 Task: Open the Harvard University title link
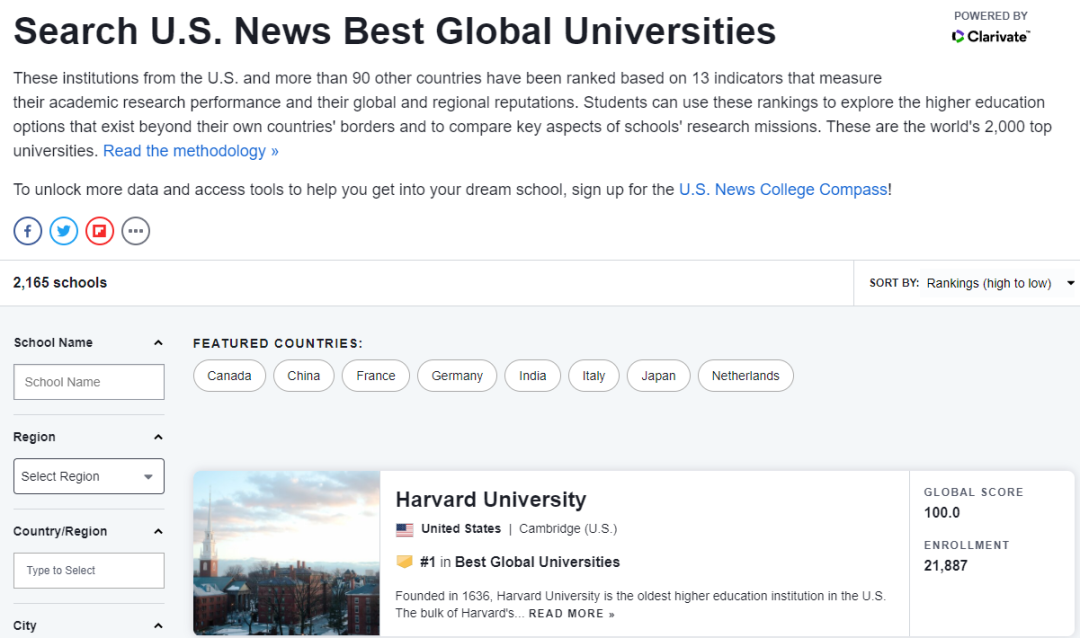coord(490,499)
